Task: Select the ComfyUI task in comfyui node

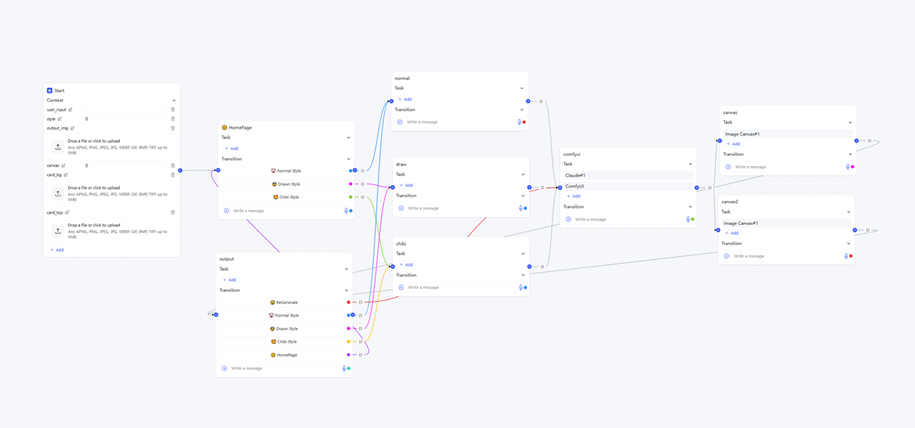Action: pyautogui.click(x=575, y=186)
